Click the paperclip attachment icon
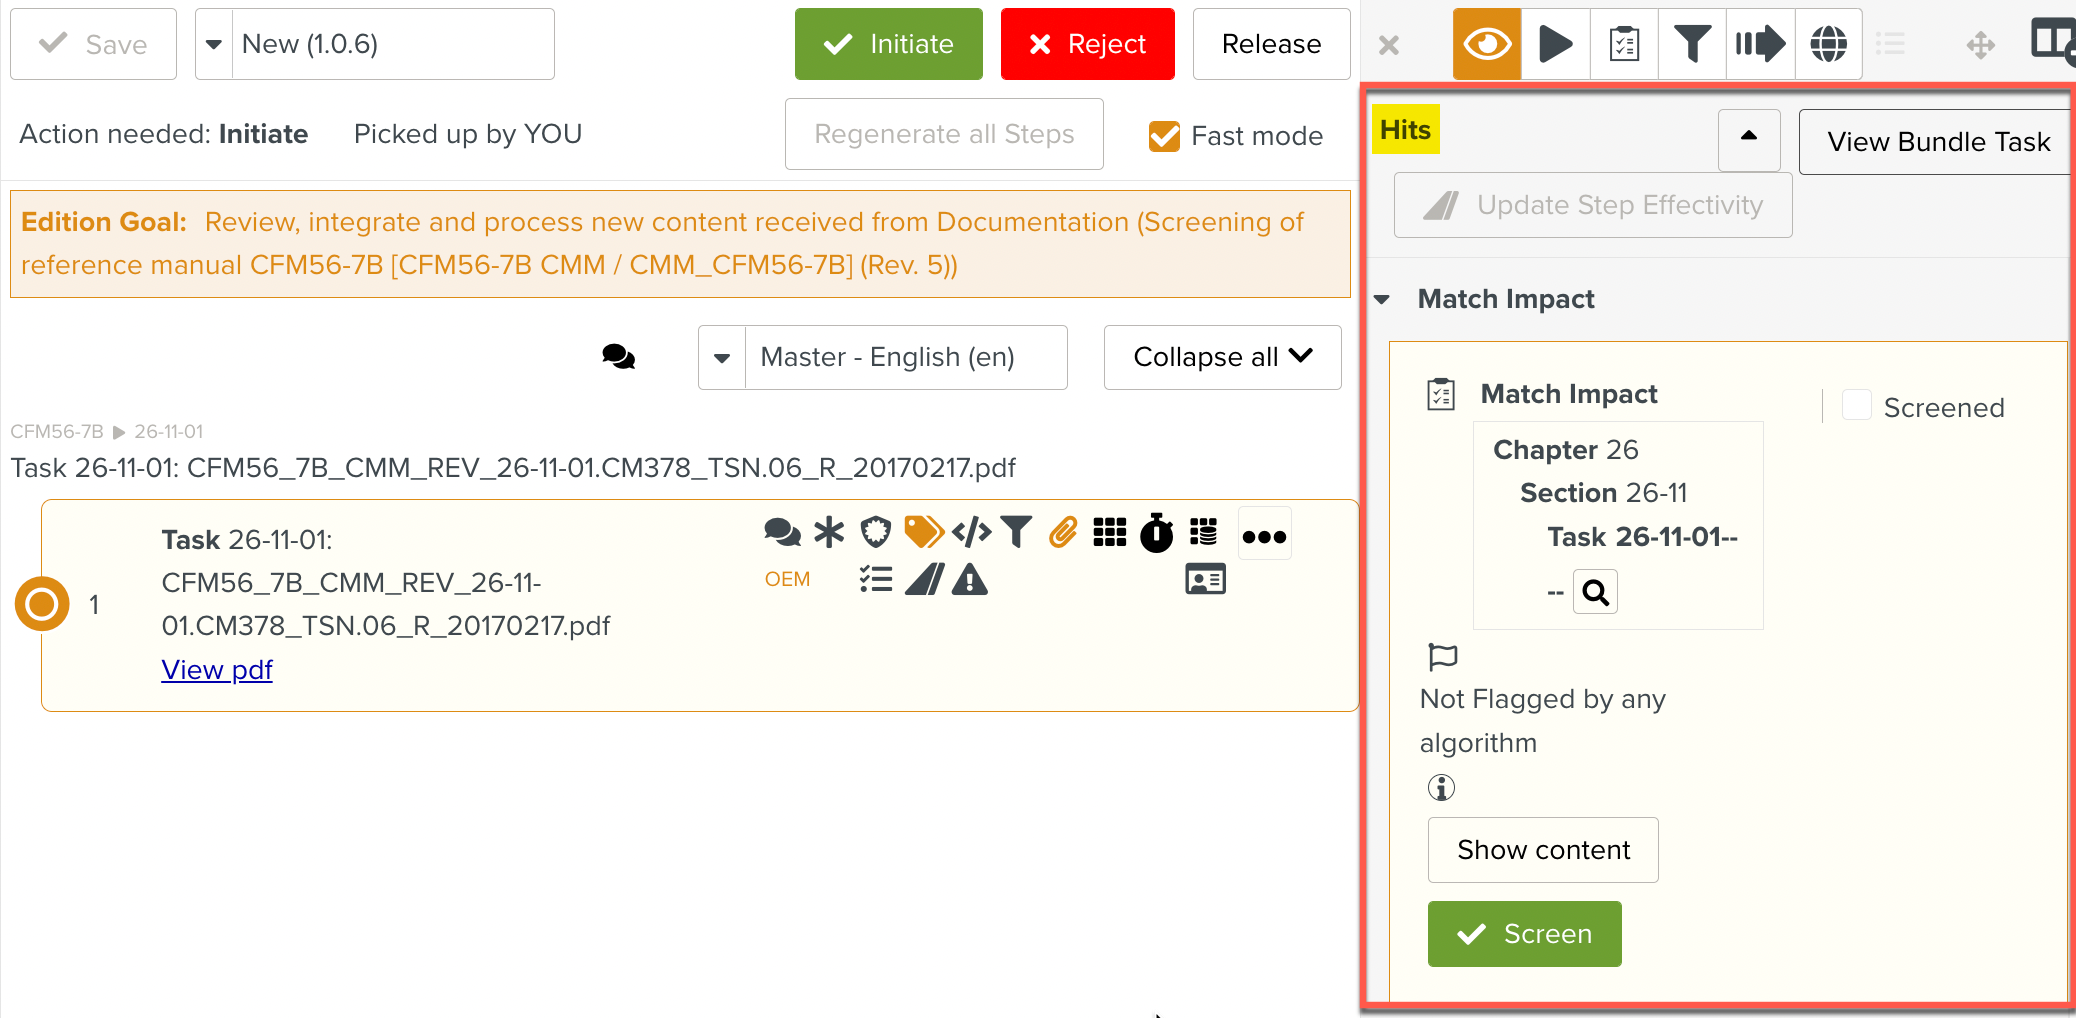Viewport: 2076px width, 1018px height. (1063, 532)
